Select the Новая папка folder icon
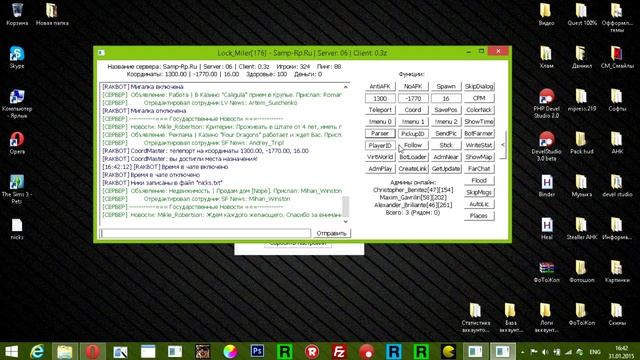640x360 pixels. coord(52,14)
